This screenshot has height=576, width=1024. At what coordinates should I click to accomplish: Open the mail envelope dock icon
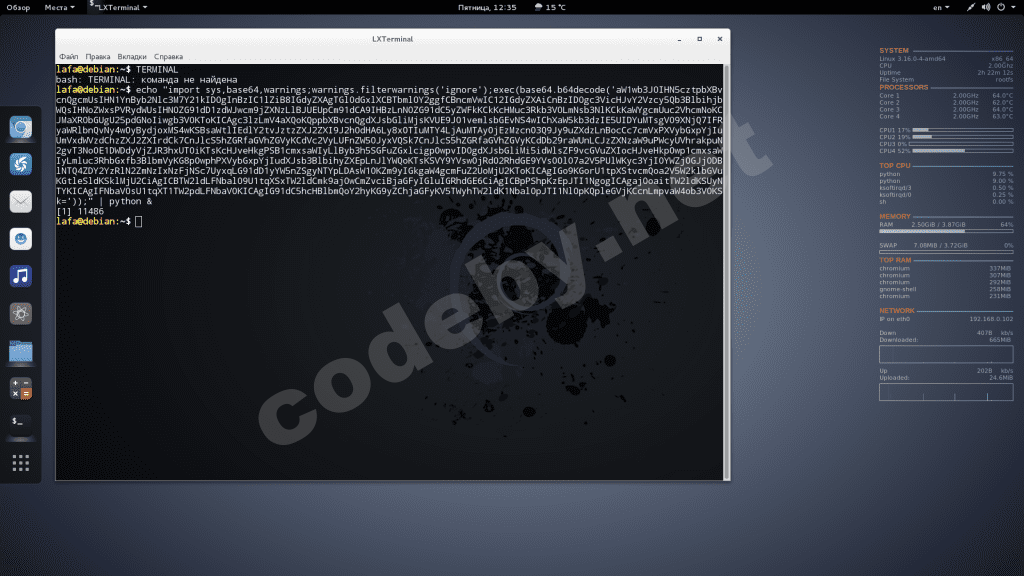(x=20, y=201)
